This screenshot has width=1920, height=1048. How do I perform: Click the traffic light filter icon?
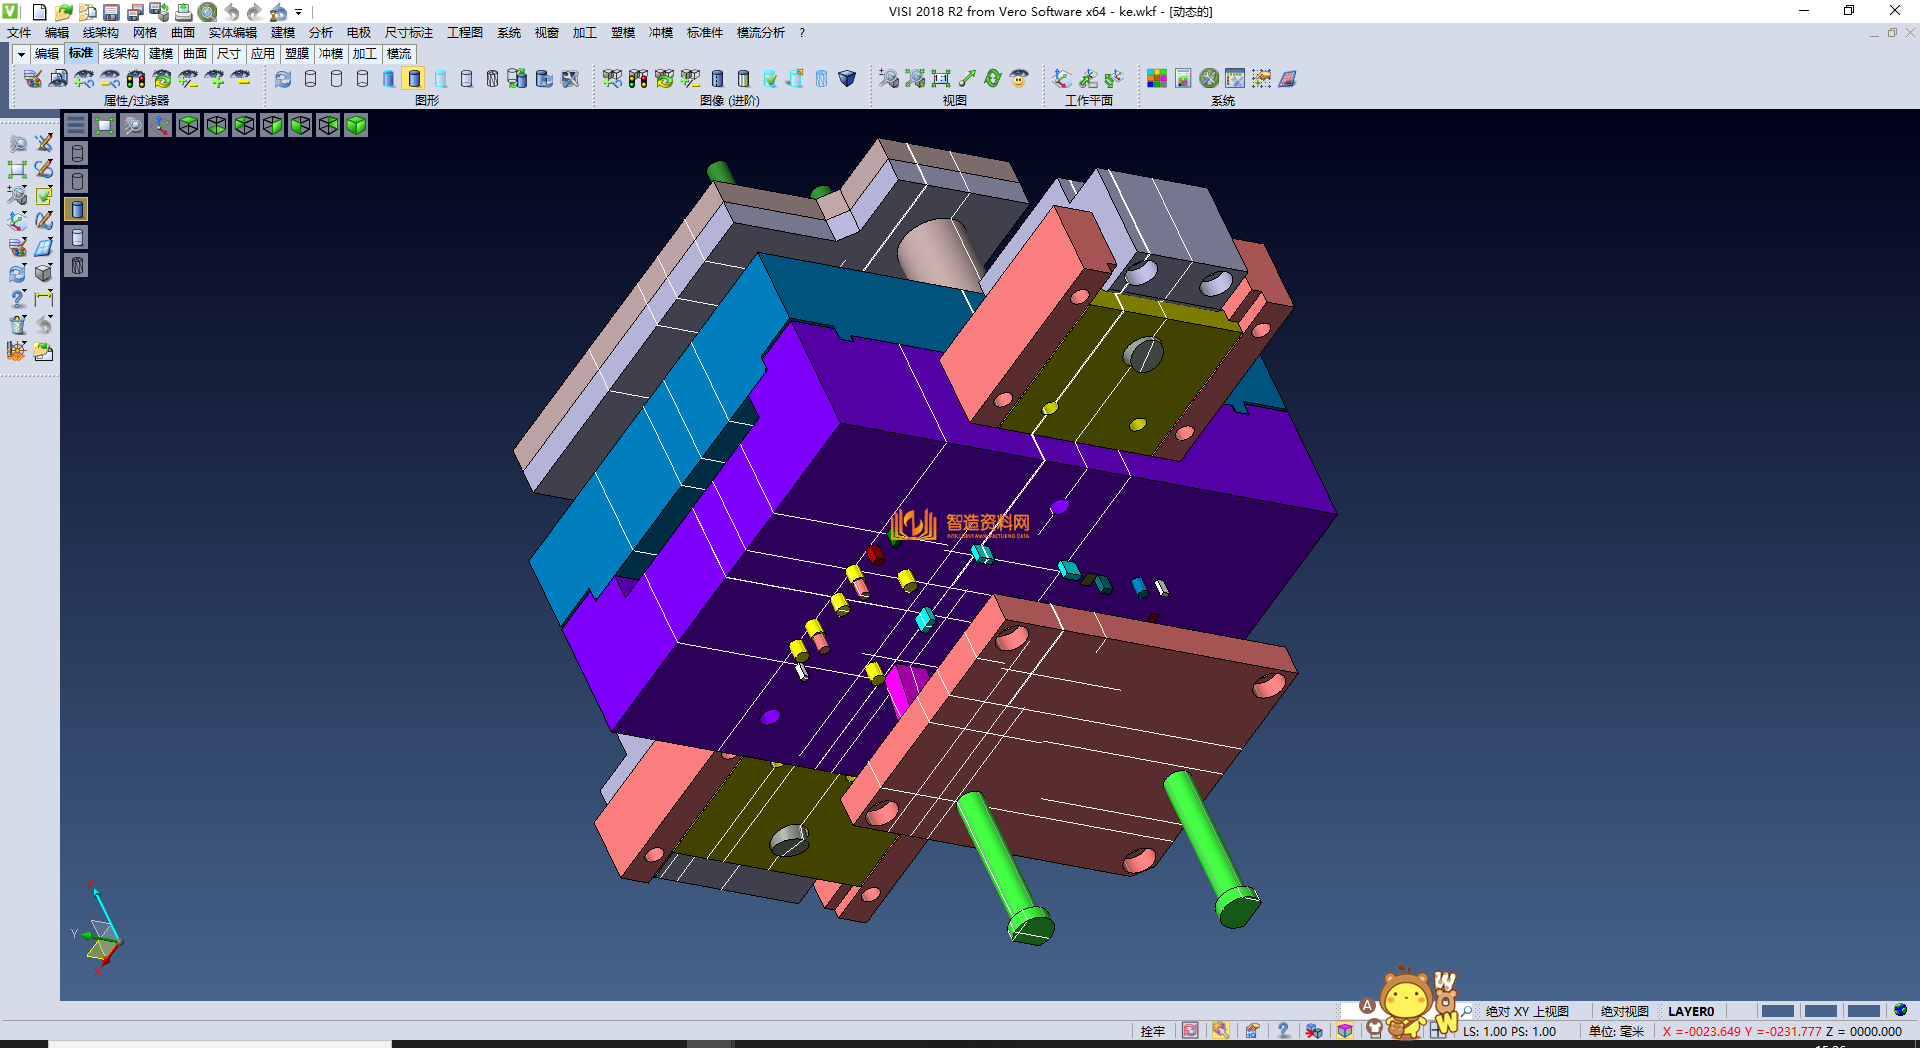coord(136,78)
